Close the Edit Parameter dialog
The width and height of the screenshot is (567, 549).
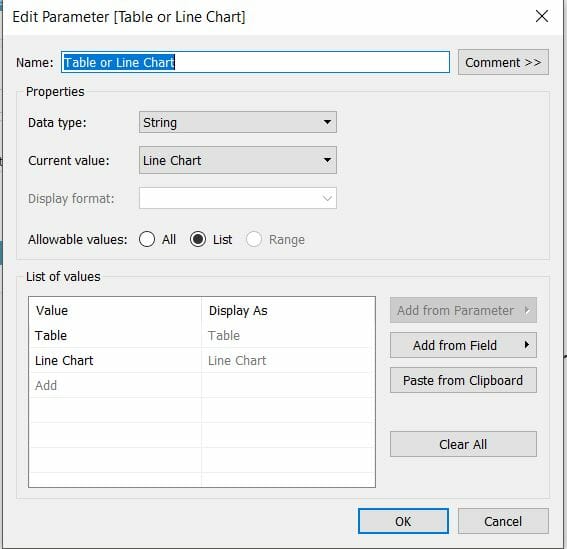[542, 16]
